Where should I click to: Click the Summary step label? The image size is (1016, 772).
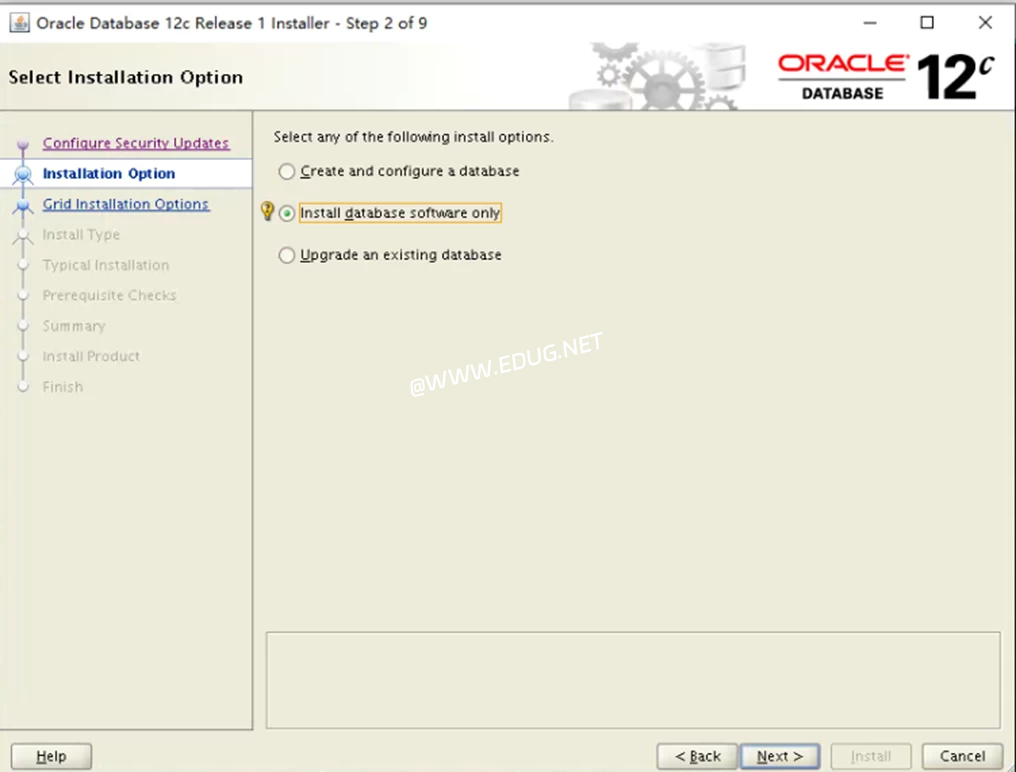(74, 326)
